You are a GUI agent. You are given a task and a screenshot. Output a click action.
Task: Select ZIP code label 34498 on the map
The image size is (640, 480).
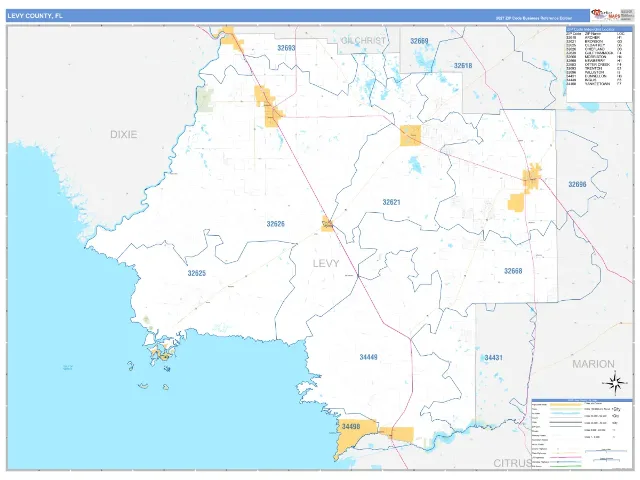click(351, 427)
